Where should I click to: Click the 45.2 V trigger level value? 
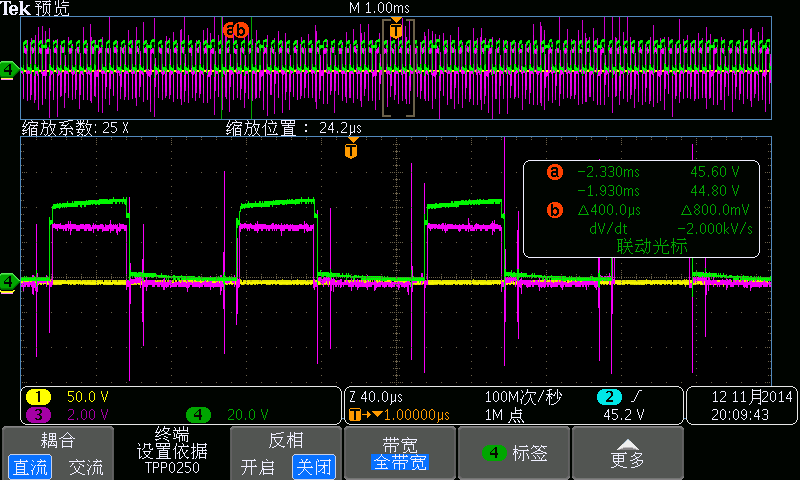pos(623,414)
